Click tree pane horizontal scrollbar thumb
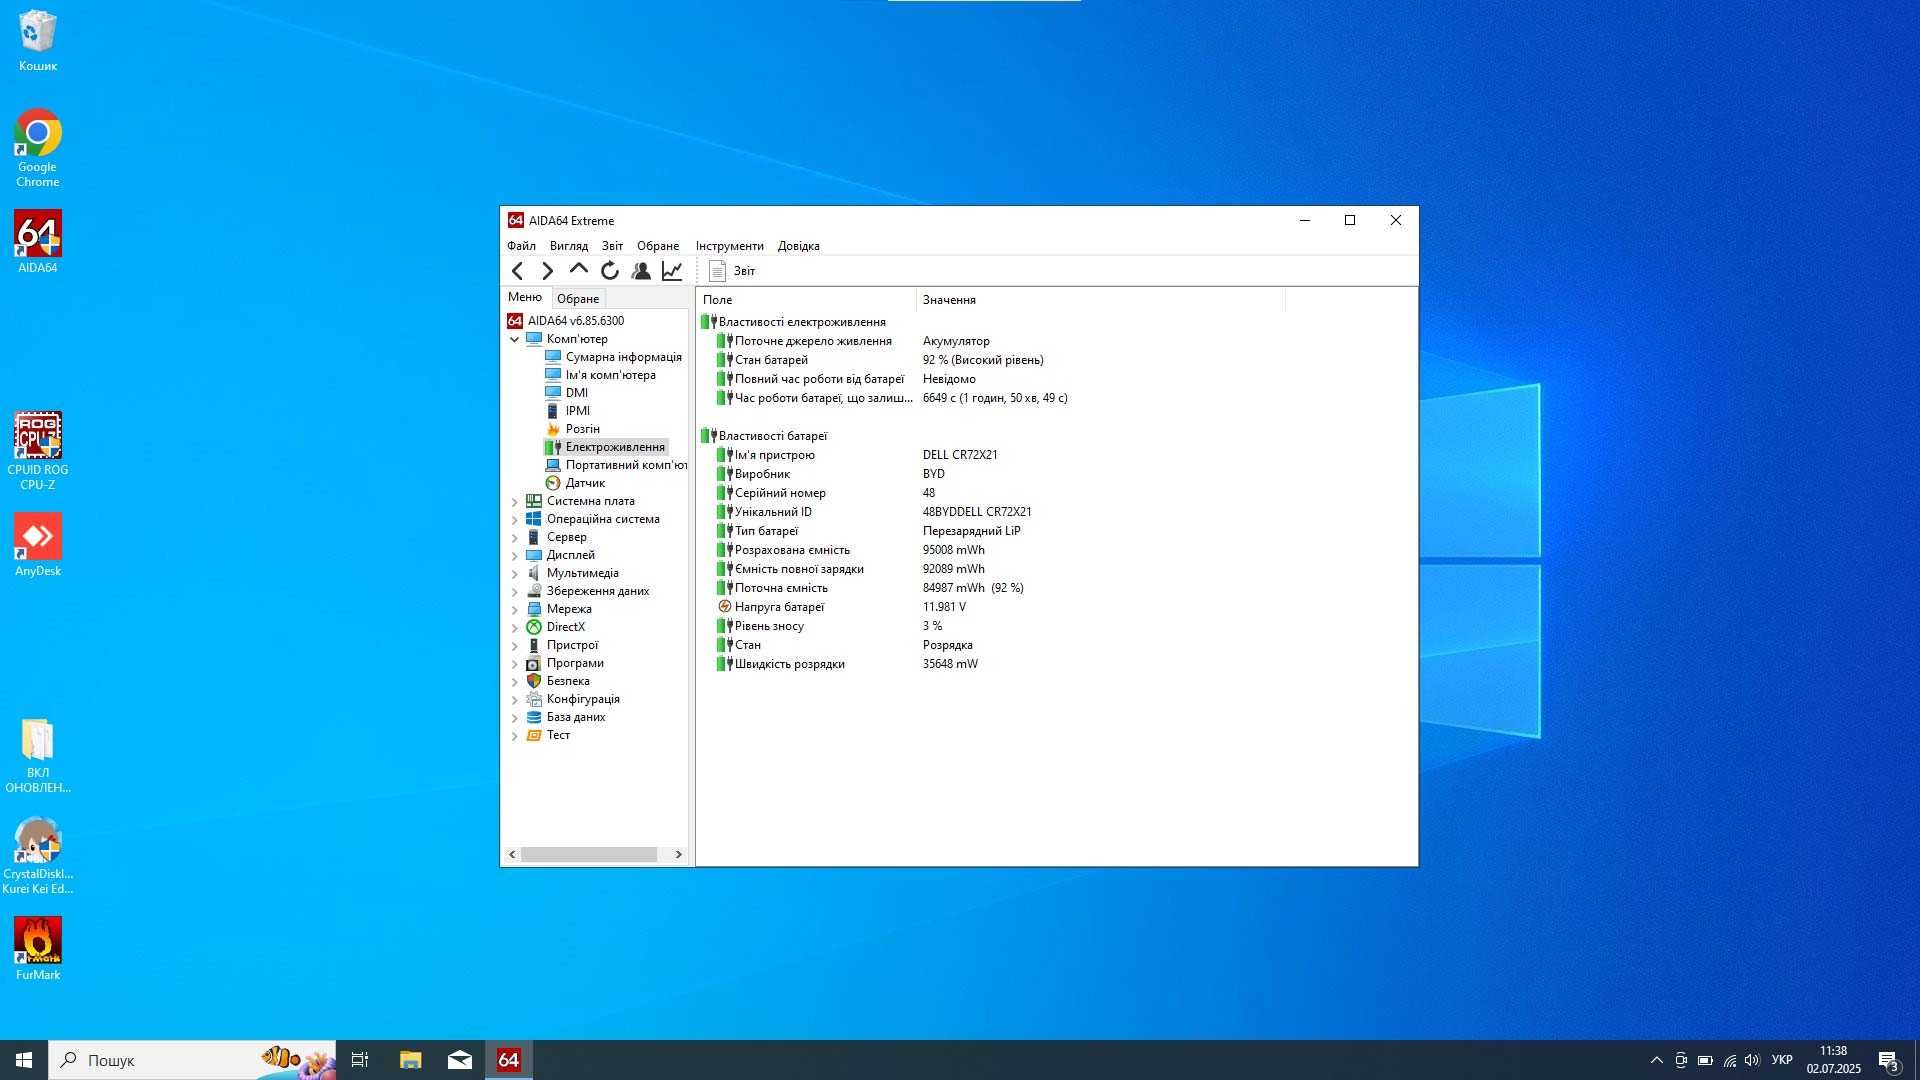1920x1080 pixels. coord(588,854)
